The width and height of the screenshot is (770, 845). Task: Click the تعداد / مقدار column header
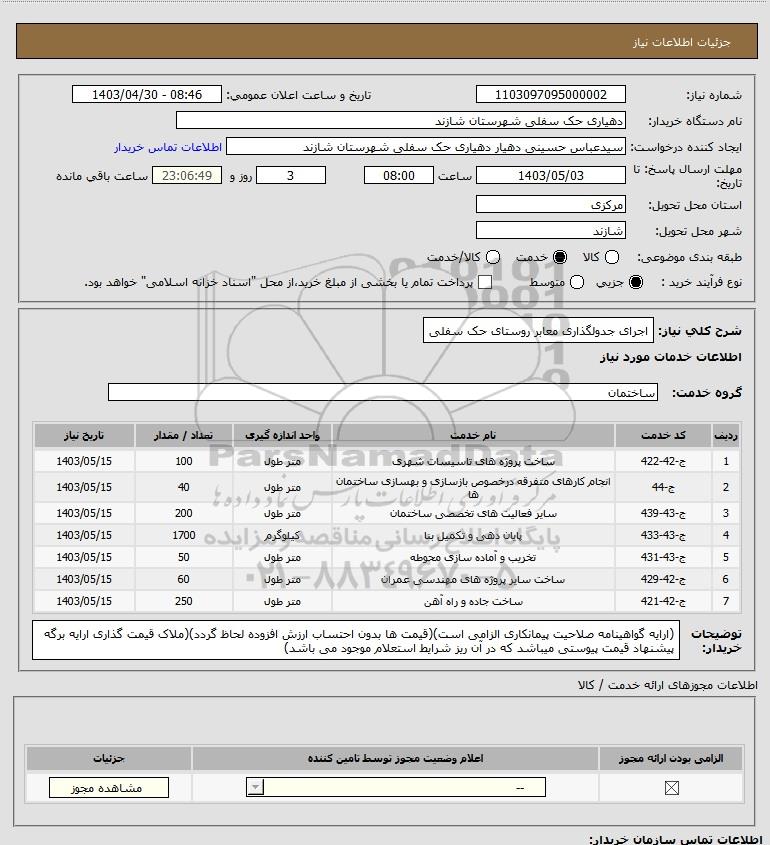click(x=184, y=435)
